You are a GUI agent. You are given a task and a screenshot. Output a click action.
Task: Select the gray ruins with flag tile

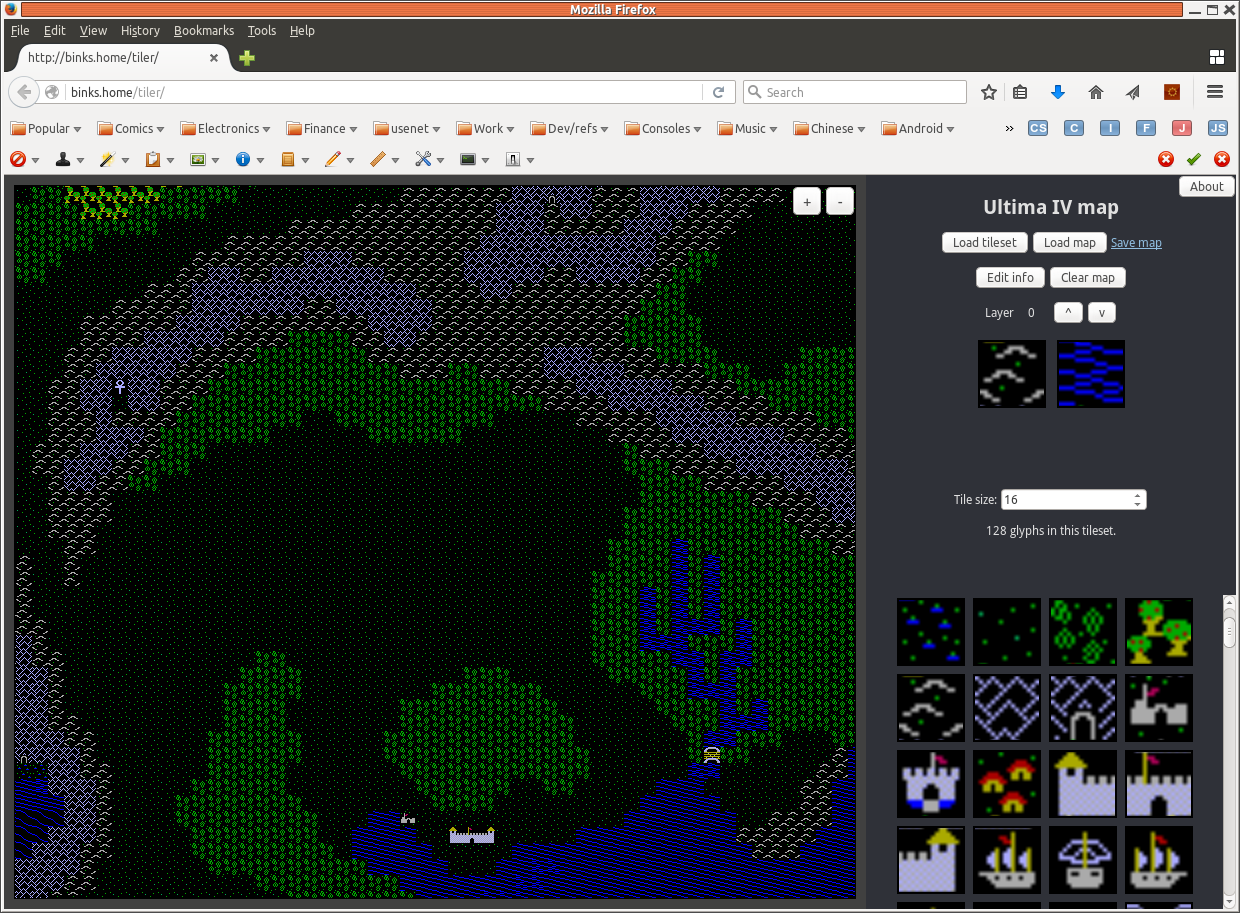pos(1159,708)
